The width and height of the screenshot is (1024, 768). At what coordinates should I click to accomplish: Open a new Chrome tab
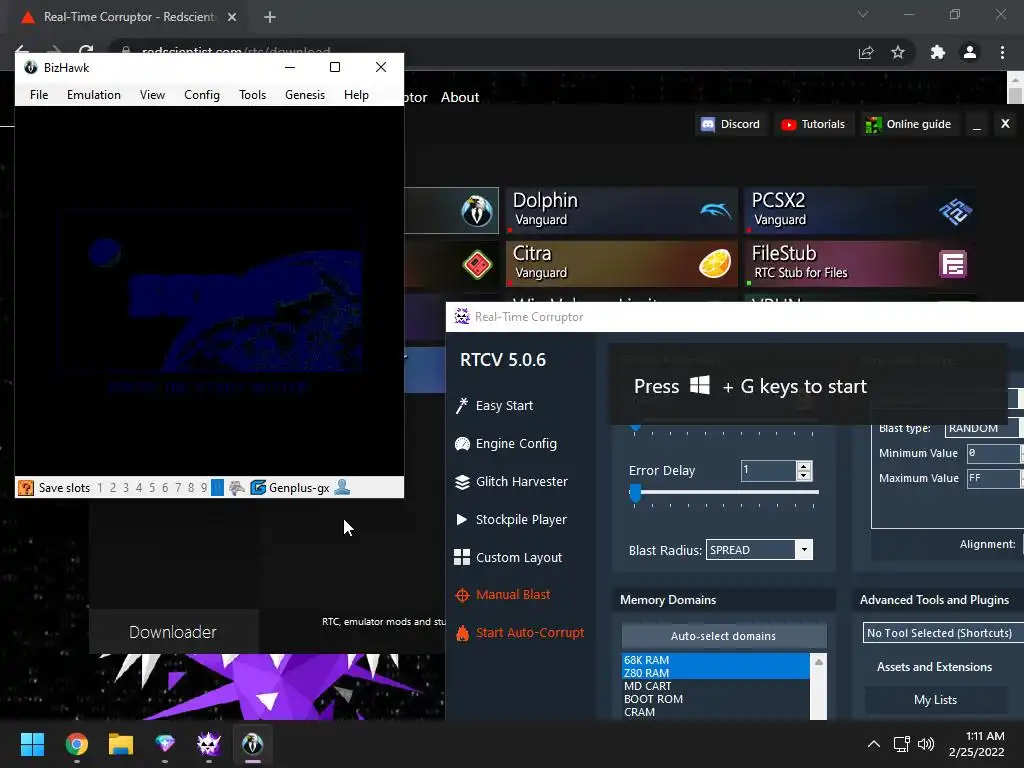[x=270, y=17]
